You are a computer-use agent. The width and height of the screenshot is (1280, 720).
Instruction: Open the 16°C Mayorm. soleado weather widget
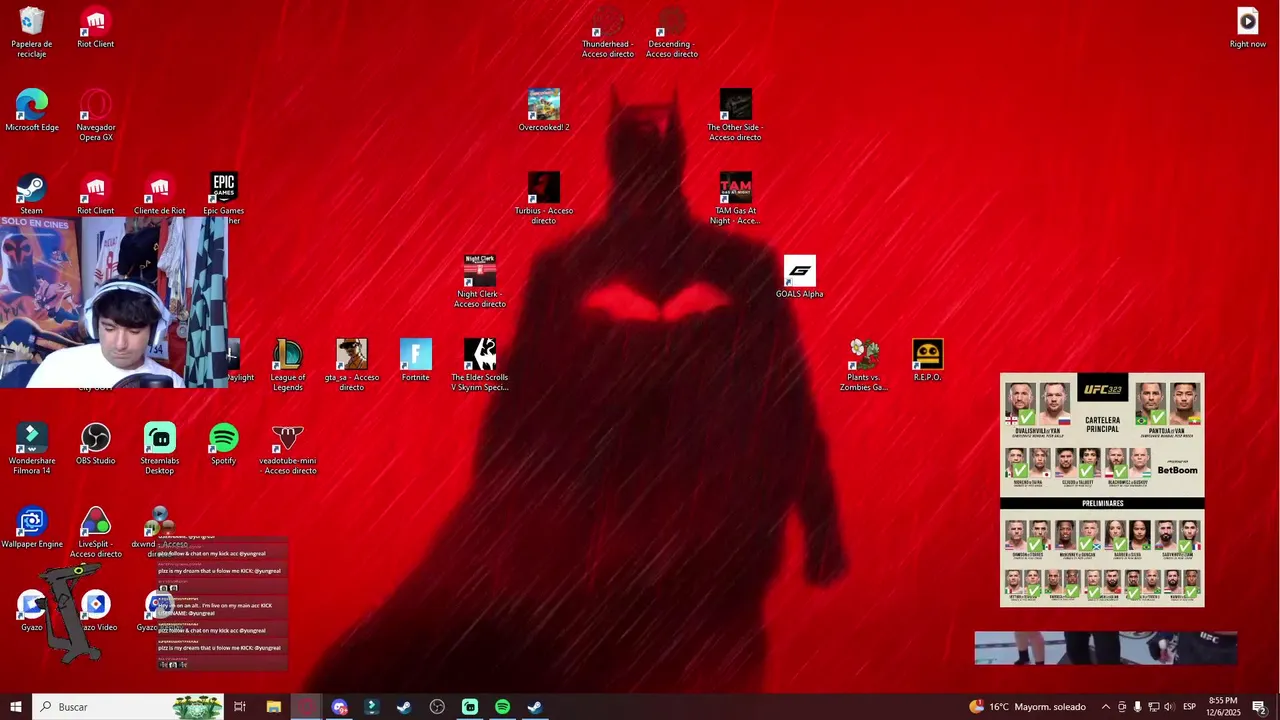click(x=1027, y=707)
